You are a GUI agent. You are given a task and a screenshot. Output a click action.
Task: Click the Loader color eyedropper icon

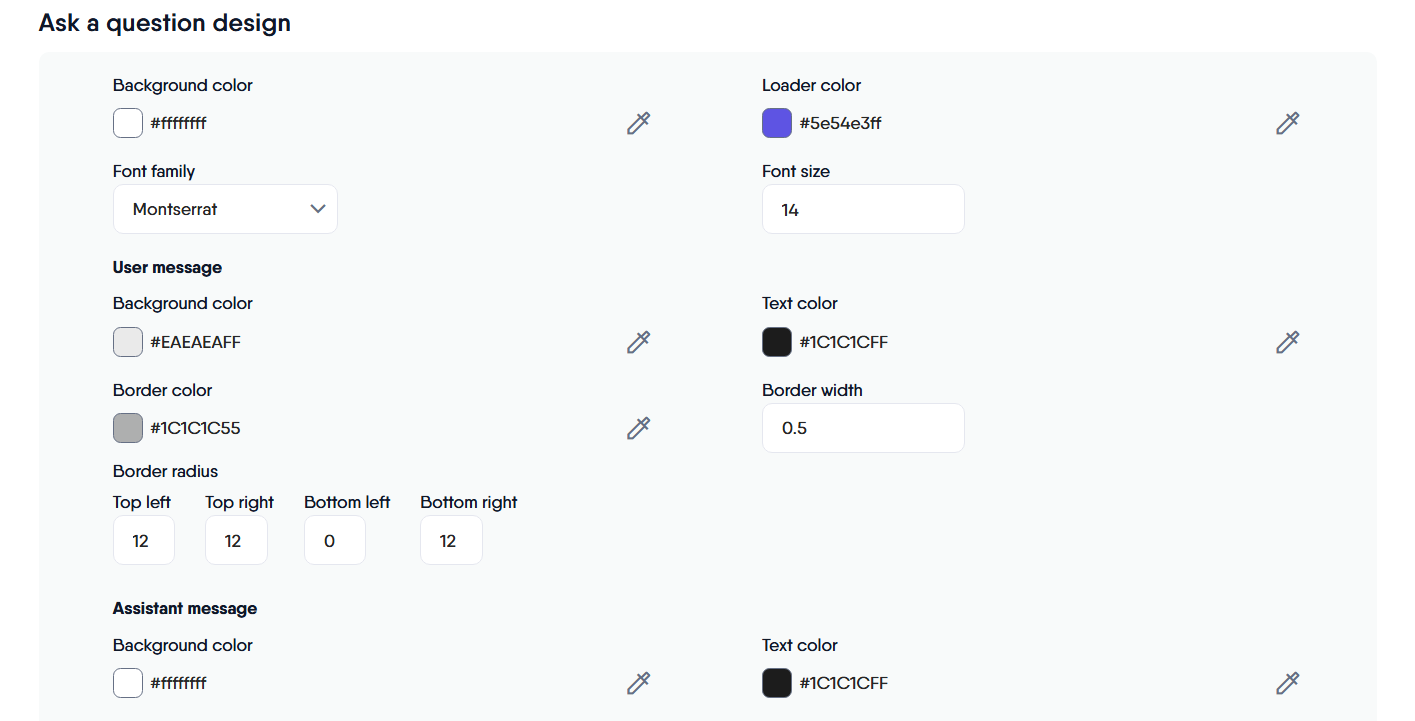tap(1287, 124)
